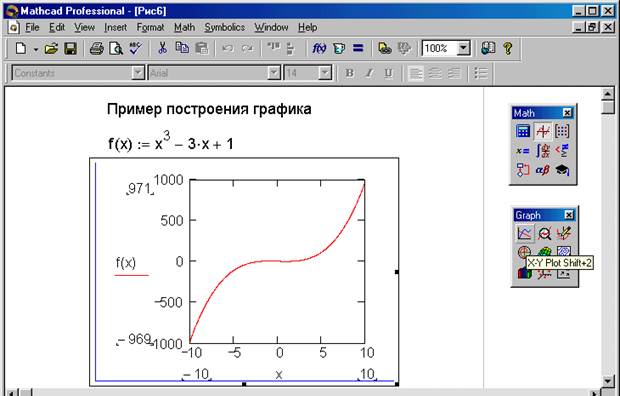
Task: Undo the last action
Action: click(x=227, y=49)
